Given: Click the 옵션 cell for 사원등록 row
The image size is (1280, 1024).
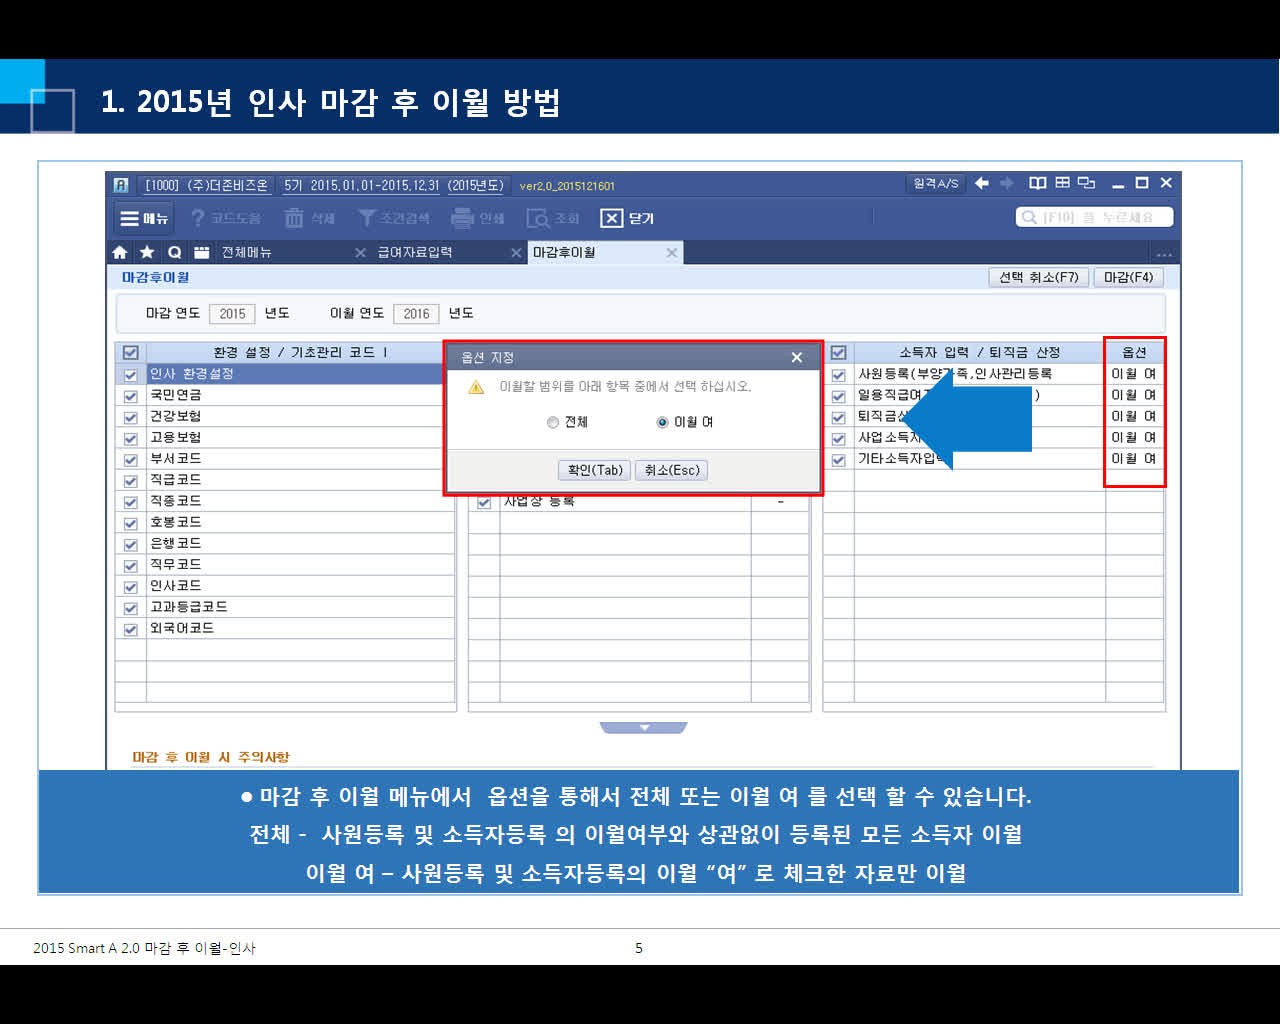Looking at the screenshot, I should pos(1134,374).
